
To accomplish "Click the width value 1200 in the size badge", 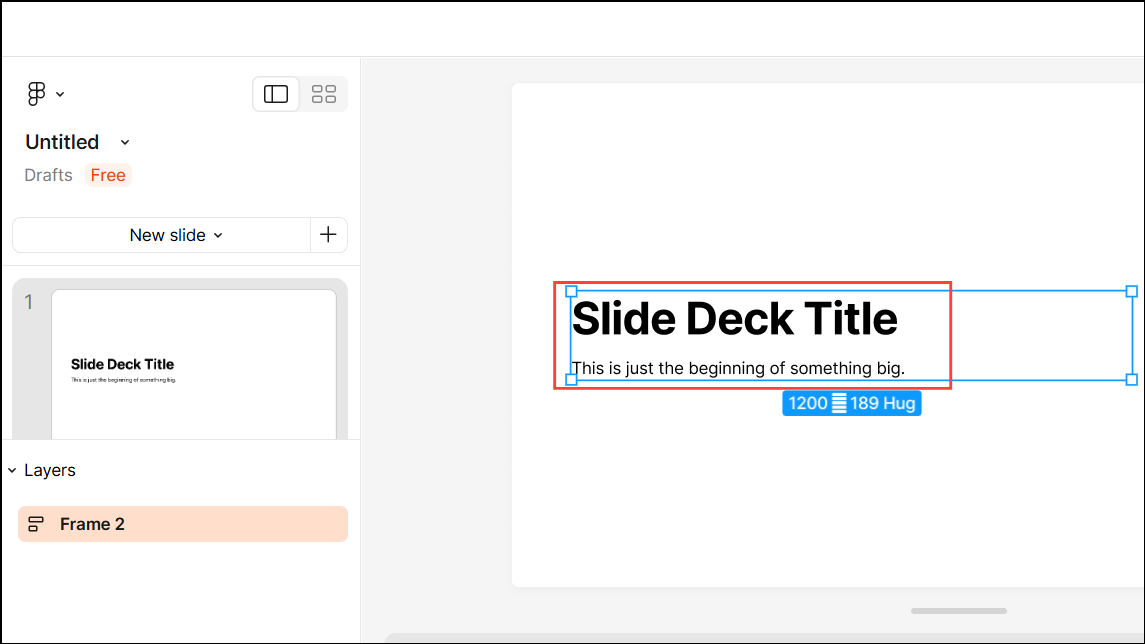I will click(x=809, y=402).
